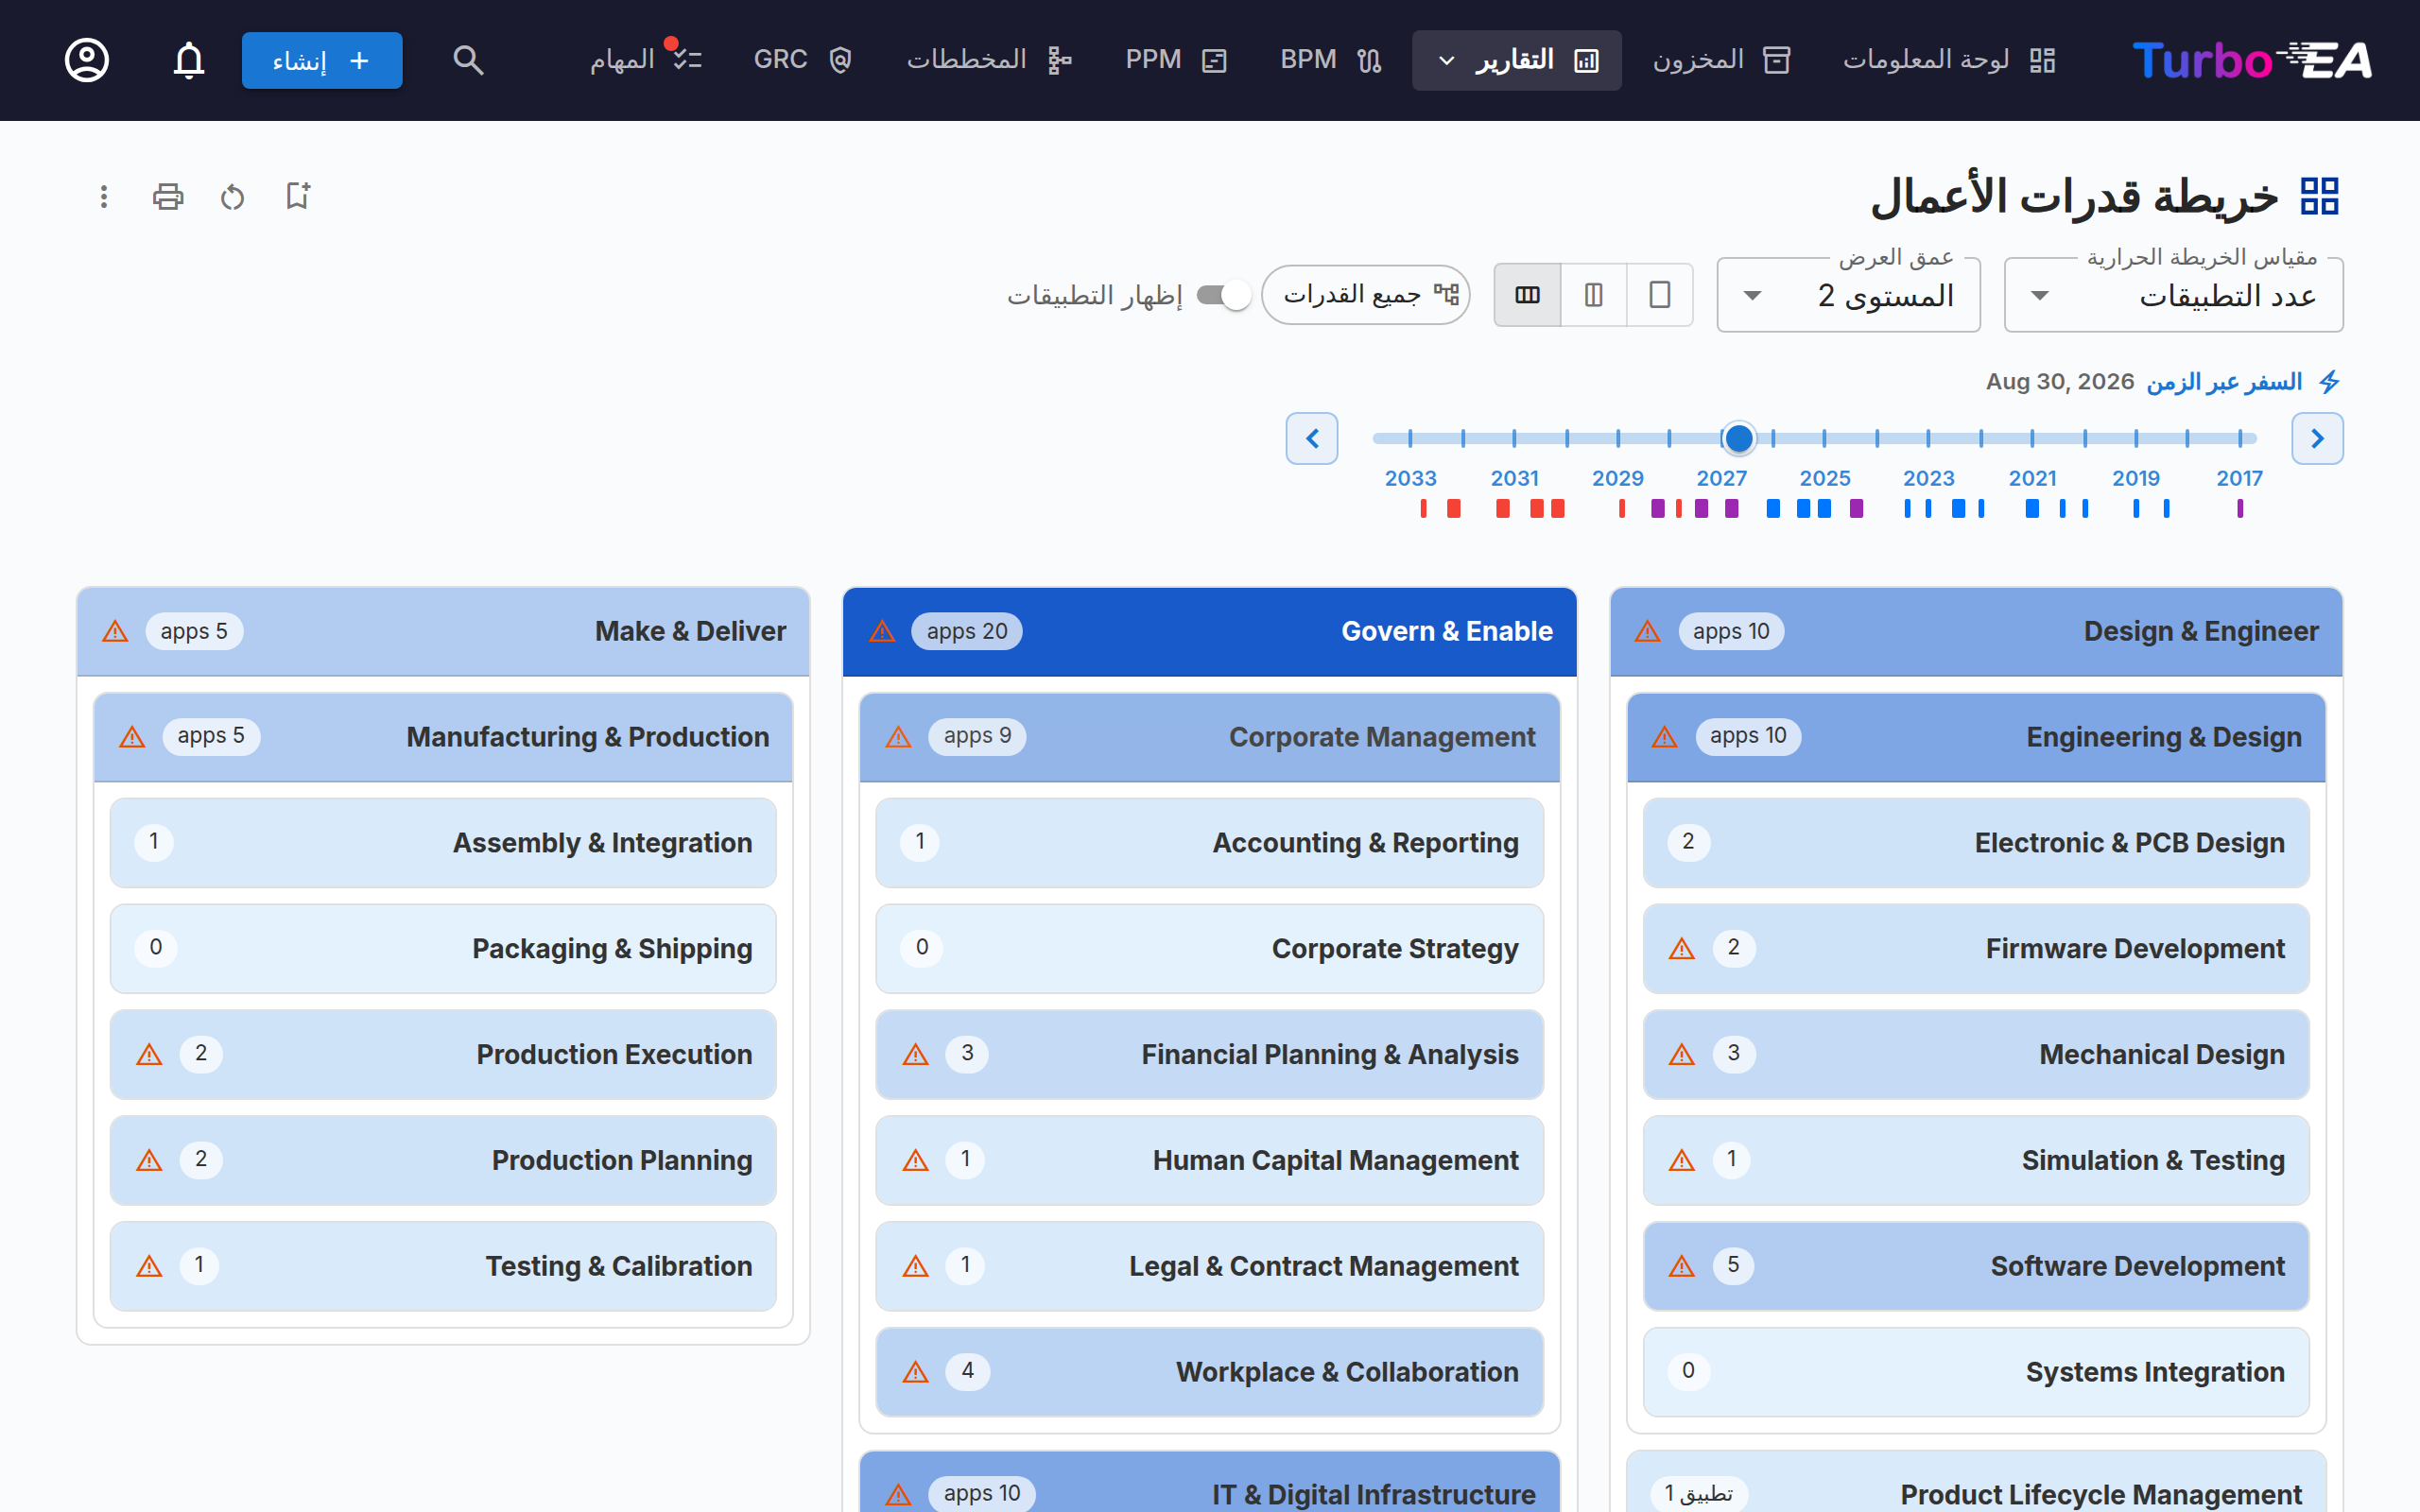The width and height of the screenshot is (2420, 1512).
Task: Click the blue Create button
Action: [322, 60]
